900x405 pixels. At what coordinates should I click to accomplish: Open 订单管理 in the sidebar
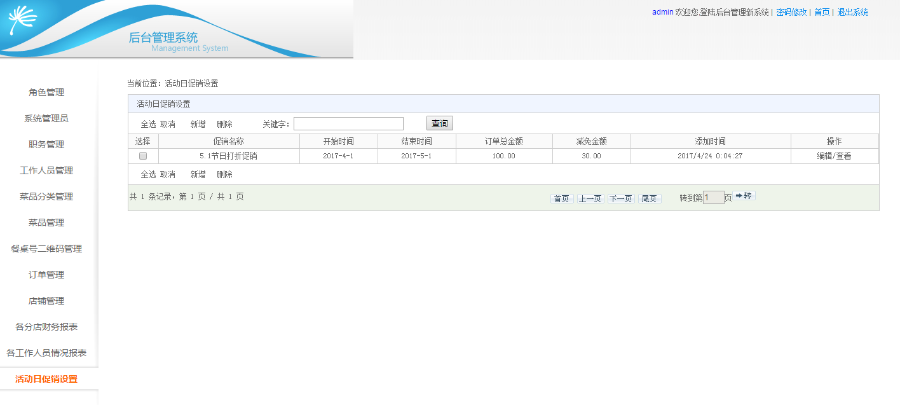pos(46,275)
